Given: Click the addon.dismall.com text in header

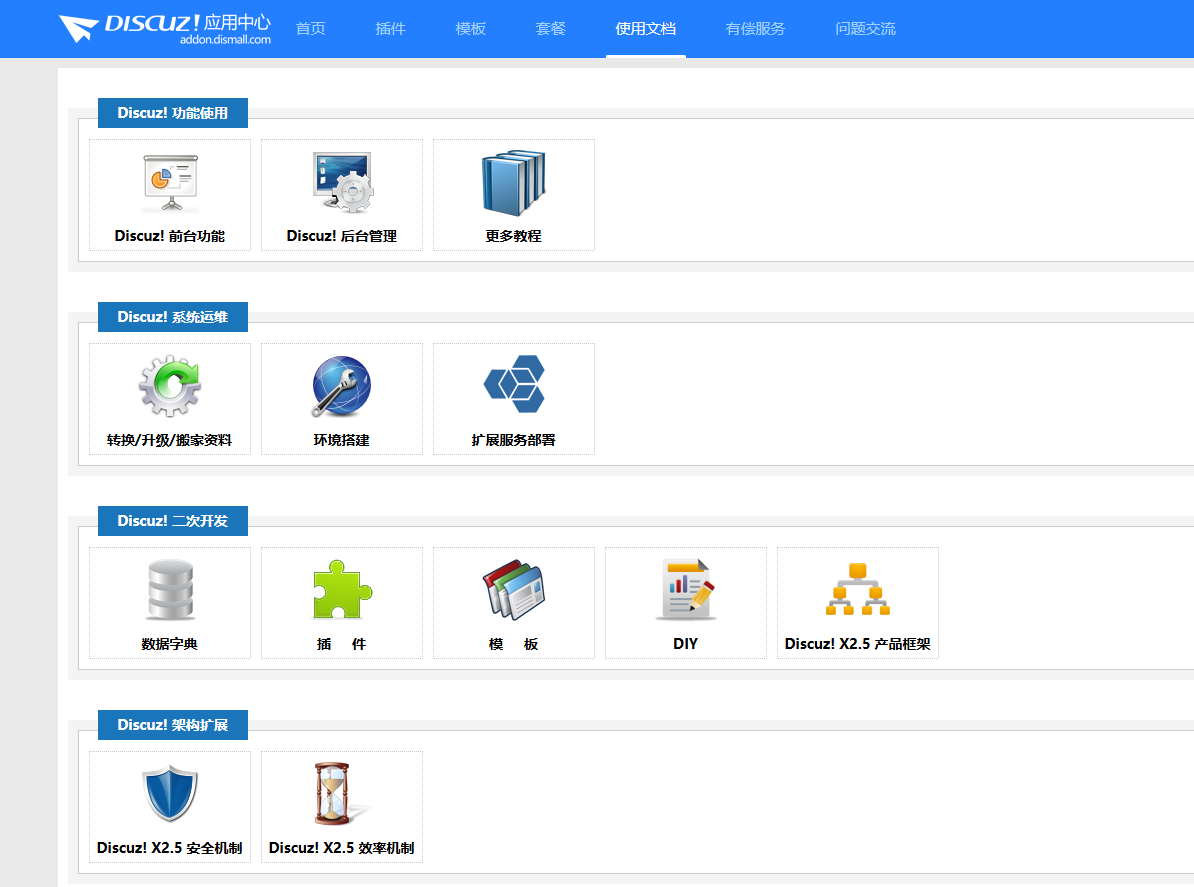Looking at the screenshot, I should tap(225, 40).
